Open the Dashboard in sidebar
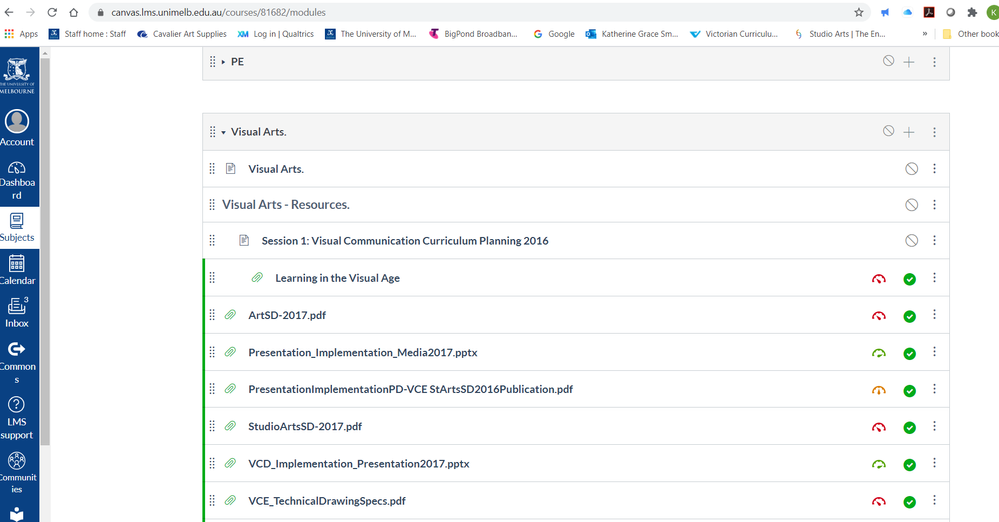 [17, 178]
